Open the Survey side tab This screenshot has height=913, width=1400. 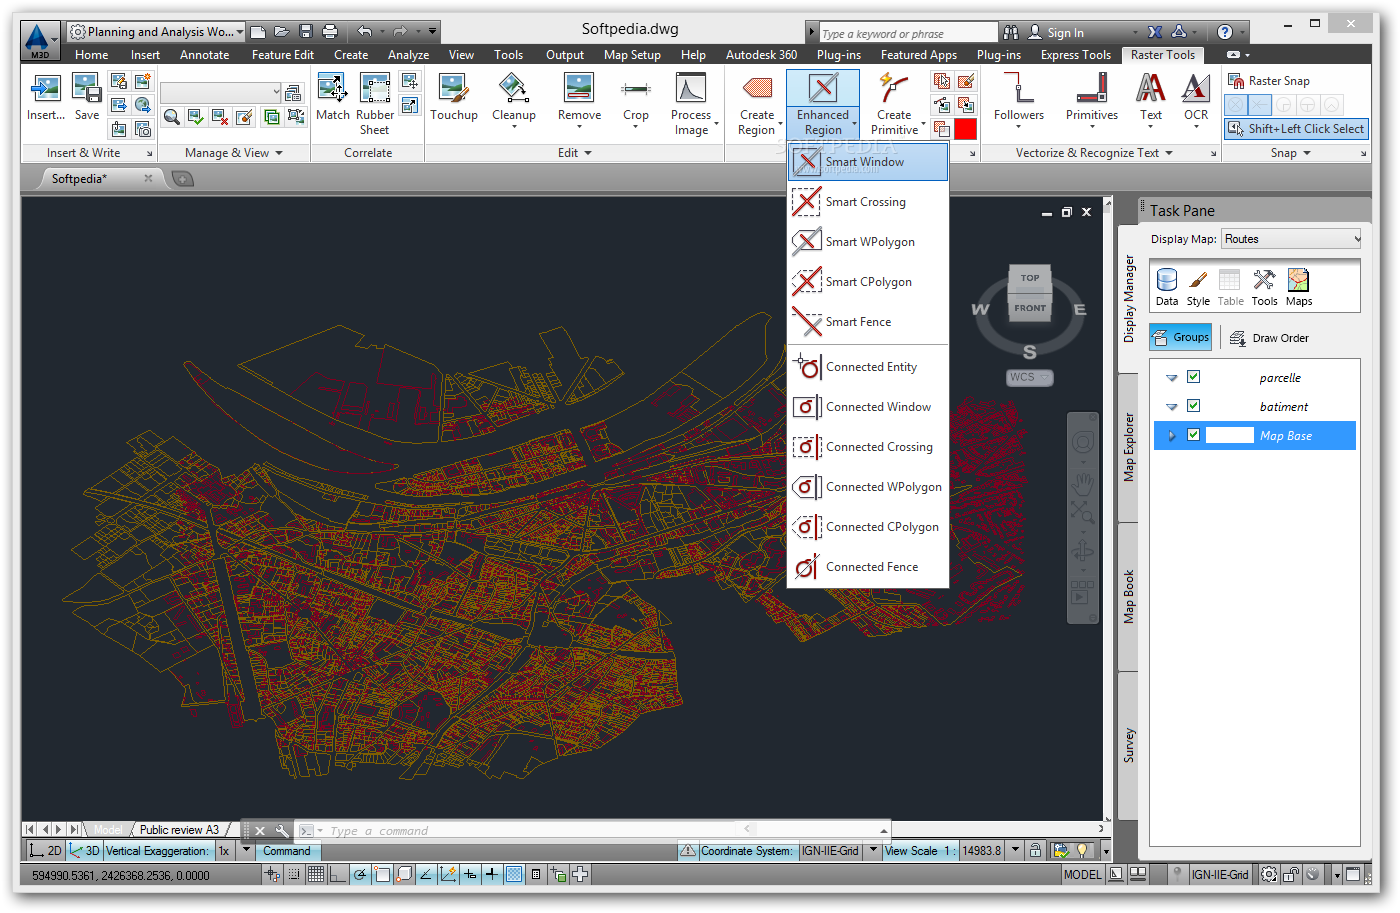click(1128, 746)
